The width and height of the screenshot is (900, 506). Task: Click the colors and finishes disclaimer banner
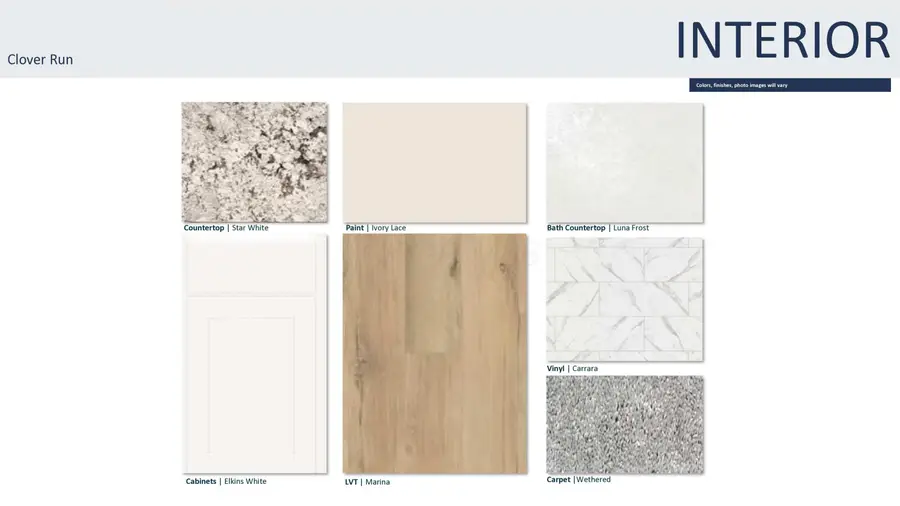[x=790, y=85]
